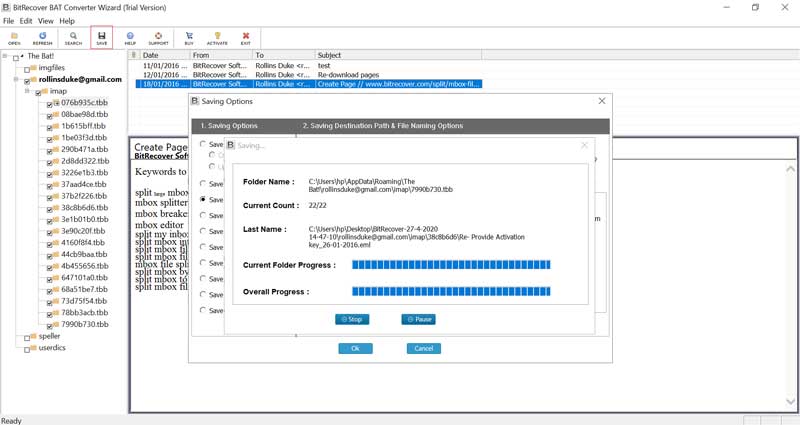
Task: Toggle checkbox for speller folder
Action: [x=27, y=338]
